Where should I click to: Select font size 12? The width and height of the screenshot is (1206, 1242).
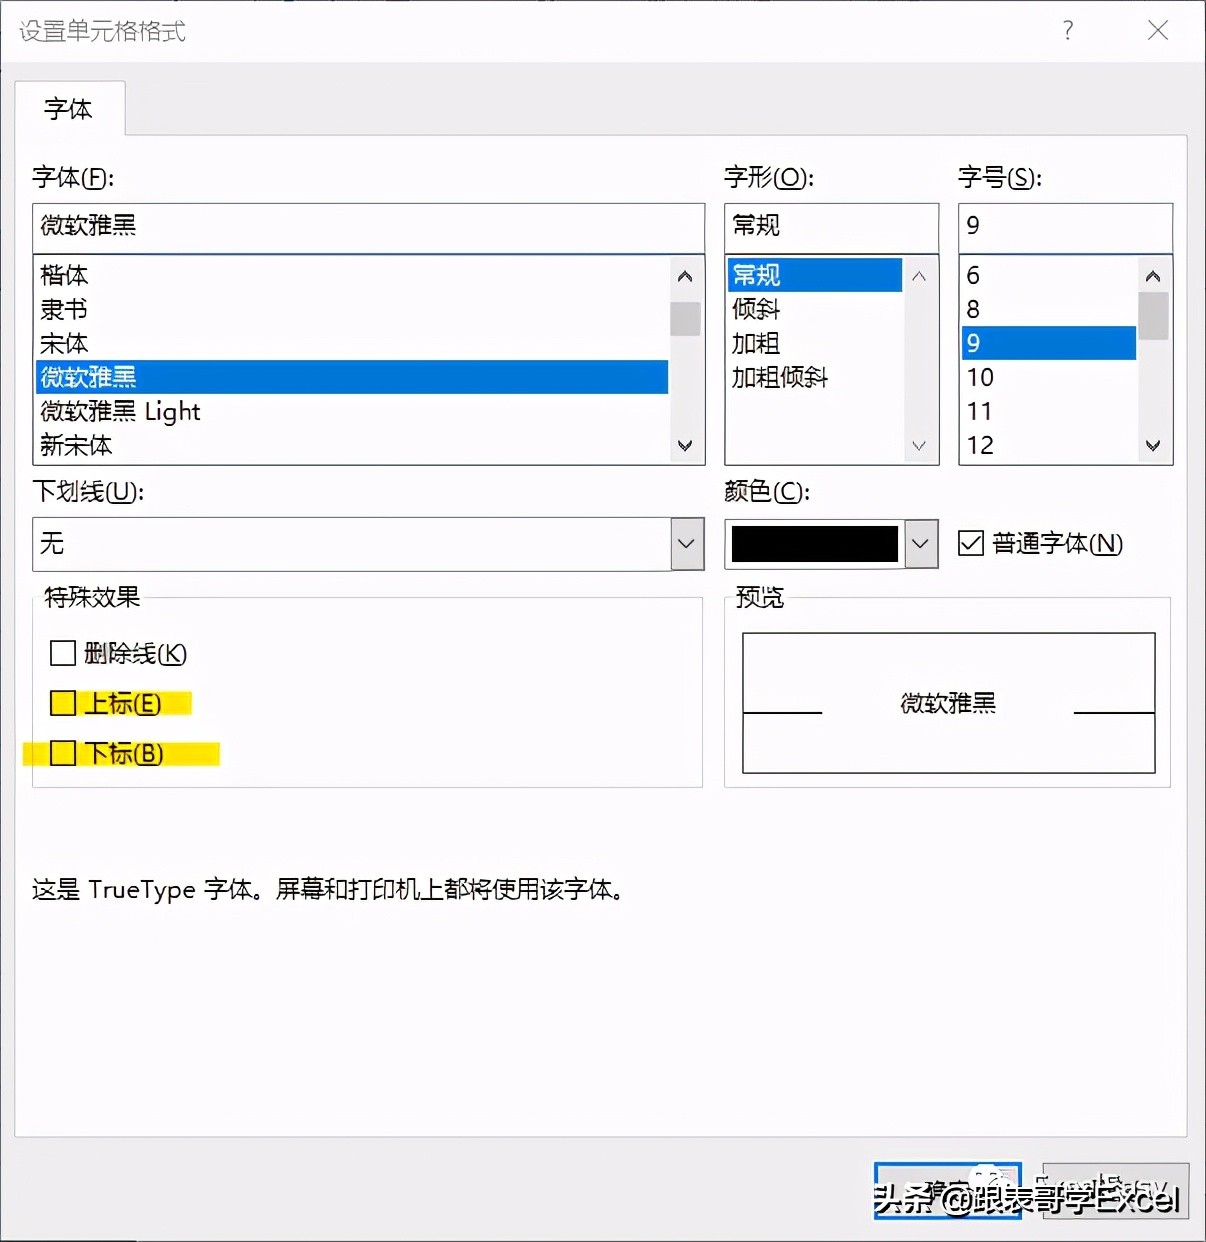click(x=980, y=445)
